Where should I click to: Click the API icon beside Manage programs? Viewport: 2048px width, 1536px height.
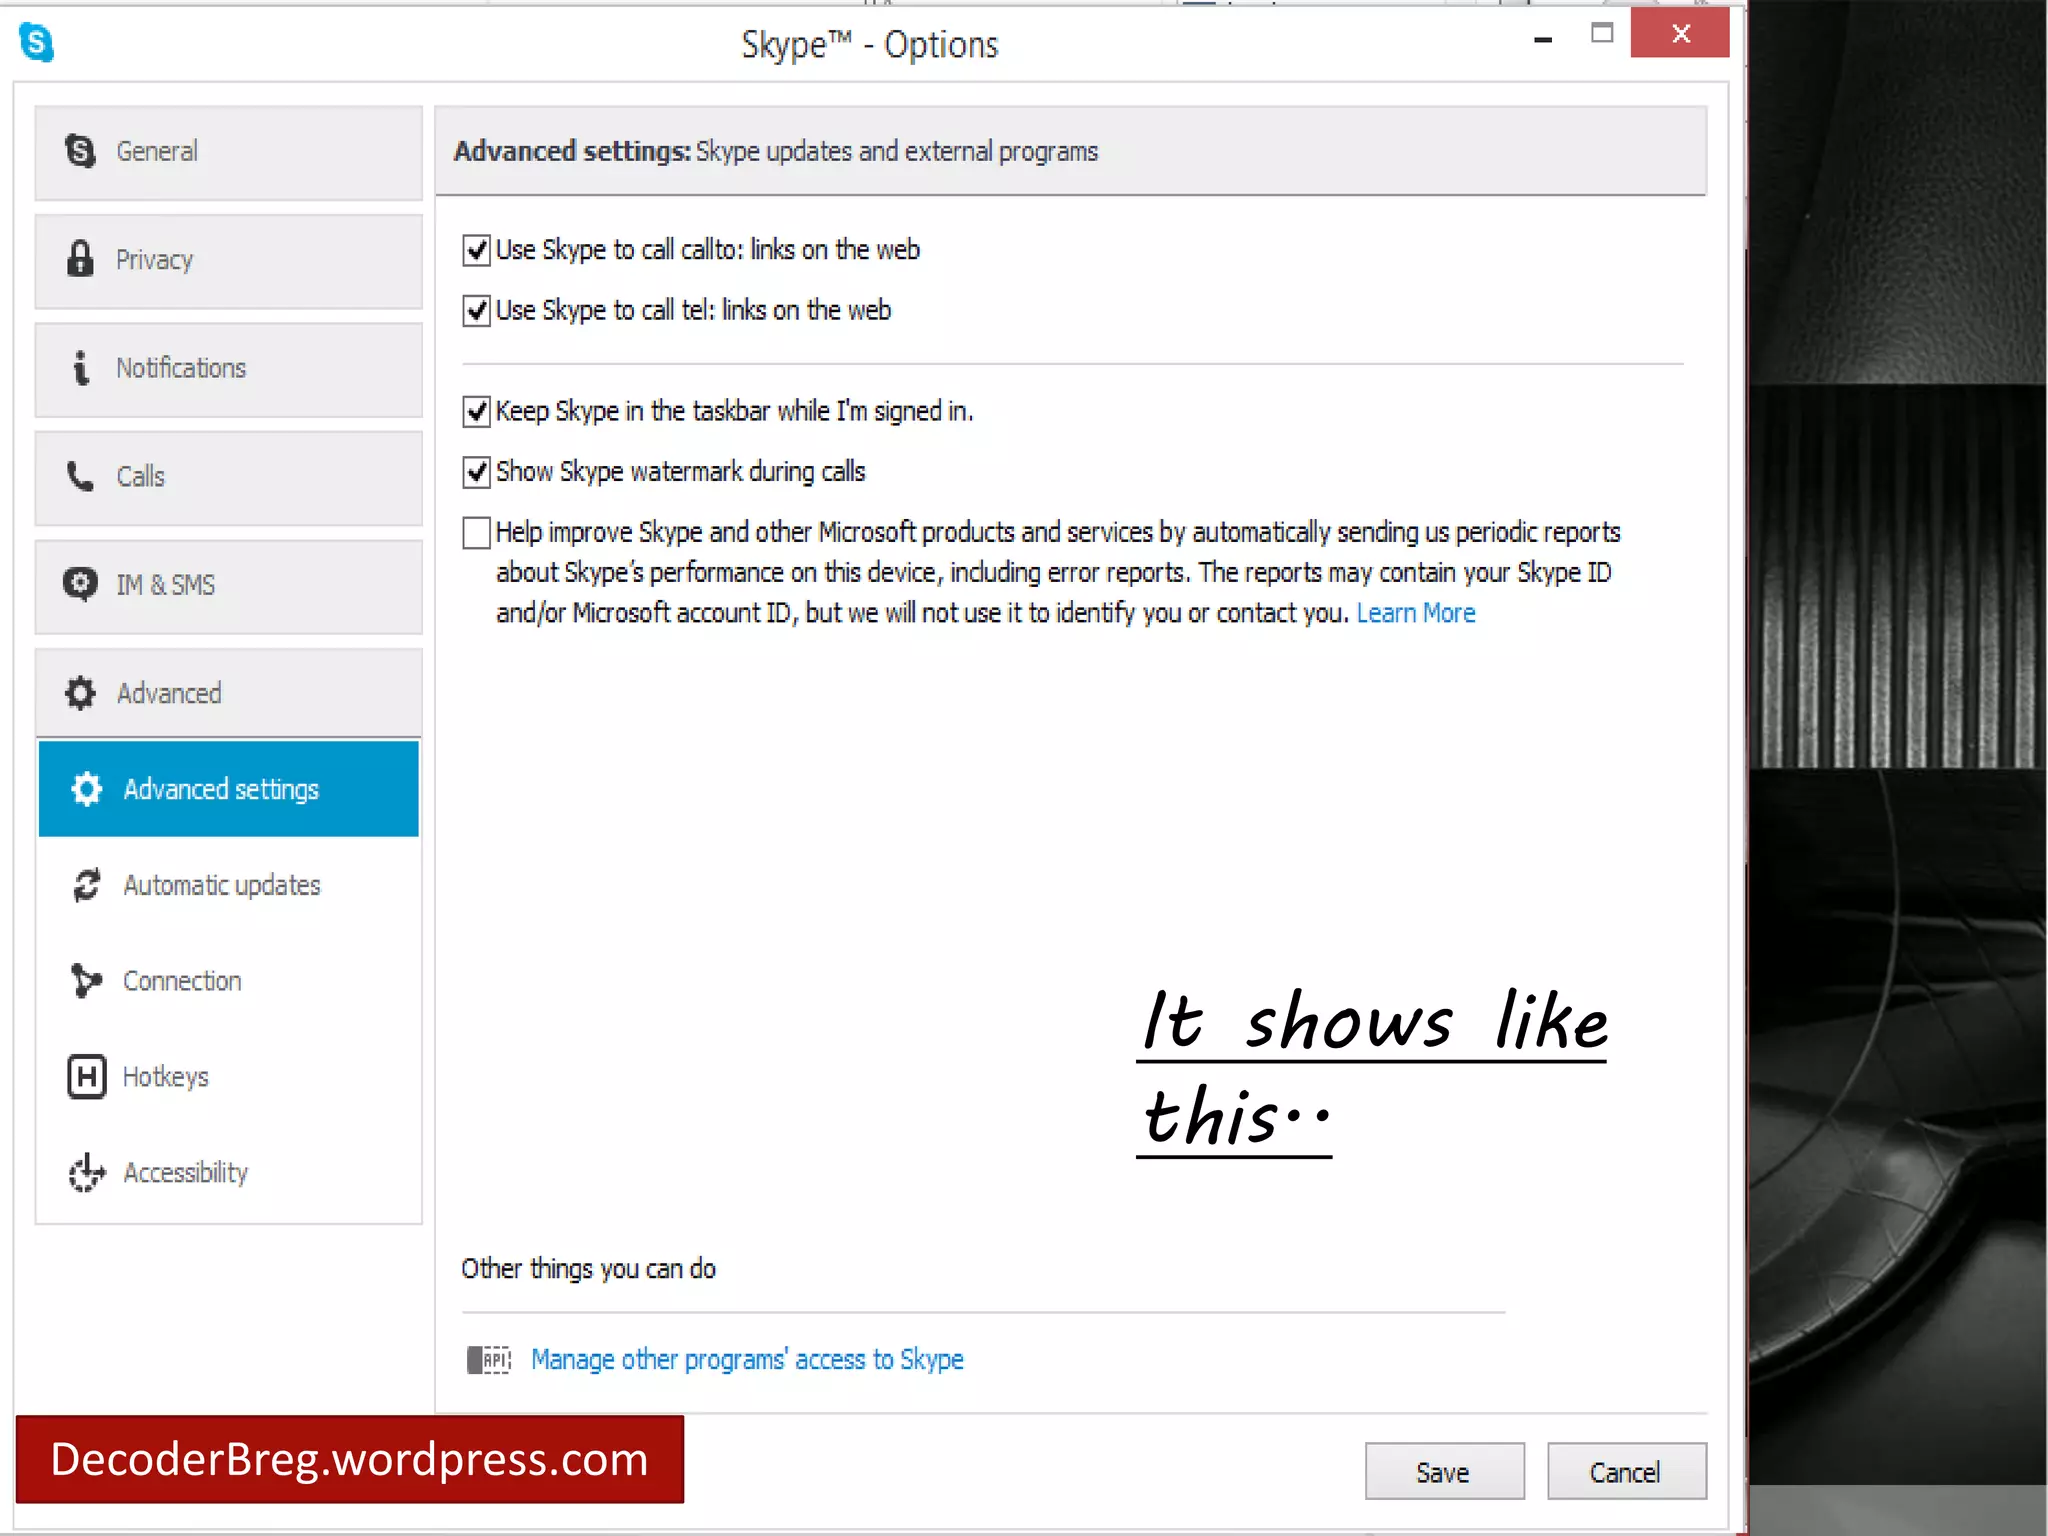pyautogui.click(x=489, y=1360)
